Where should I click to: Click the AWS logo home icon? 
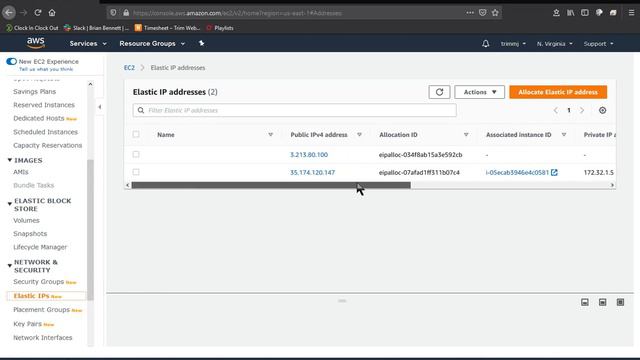(36, 43)
